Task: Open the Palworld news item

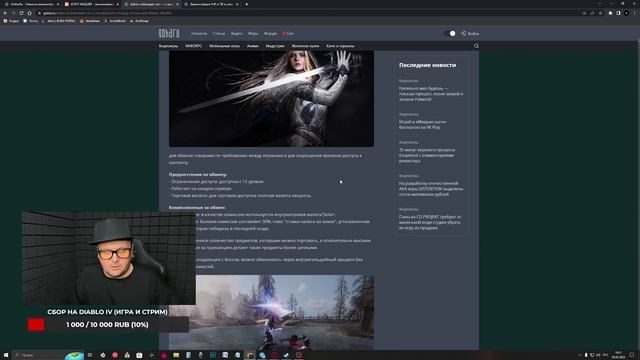Action: pos(431,94)
